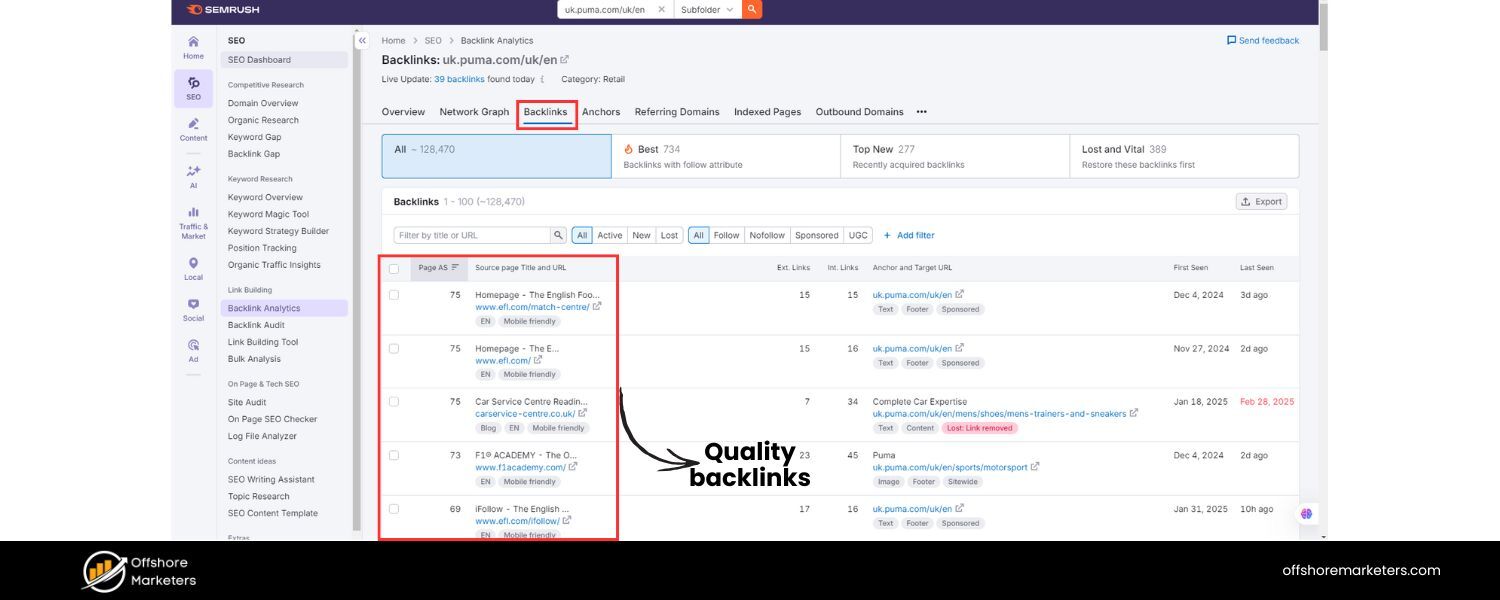1500x600 pixels.
Task: Collapse the sidebar using the double-chevron control
Action: pyautogui.click(x=362, y=41)
